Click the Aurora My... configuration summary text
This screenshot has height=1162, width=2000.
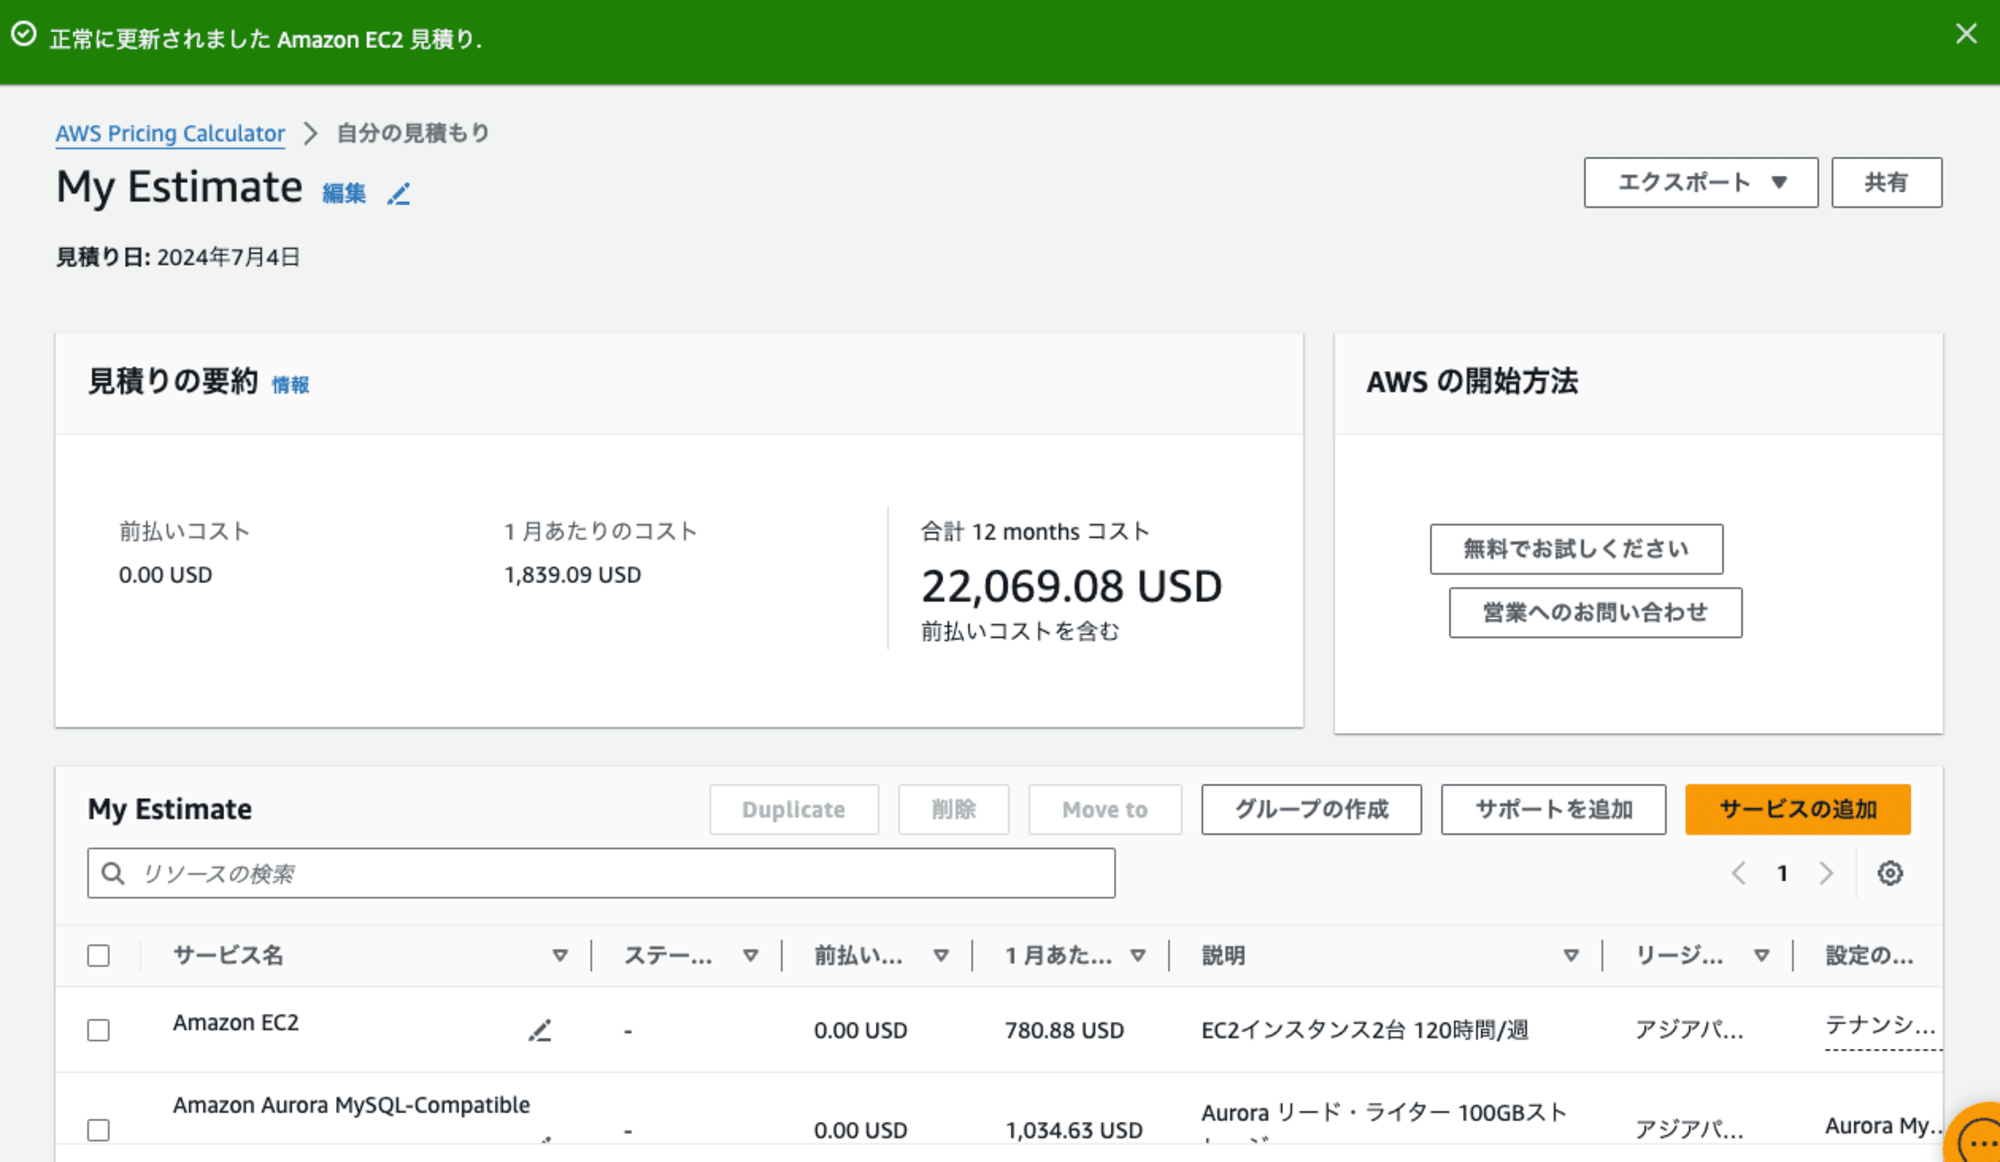pos(1884,1126)
